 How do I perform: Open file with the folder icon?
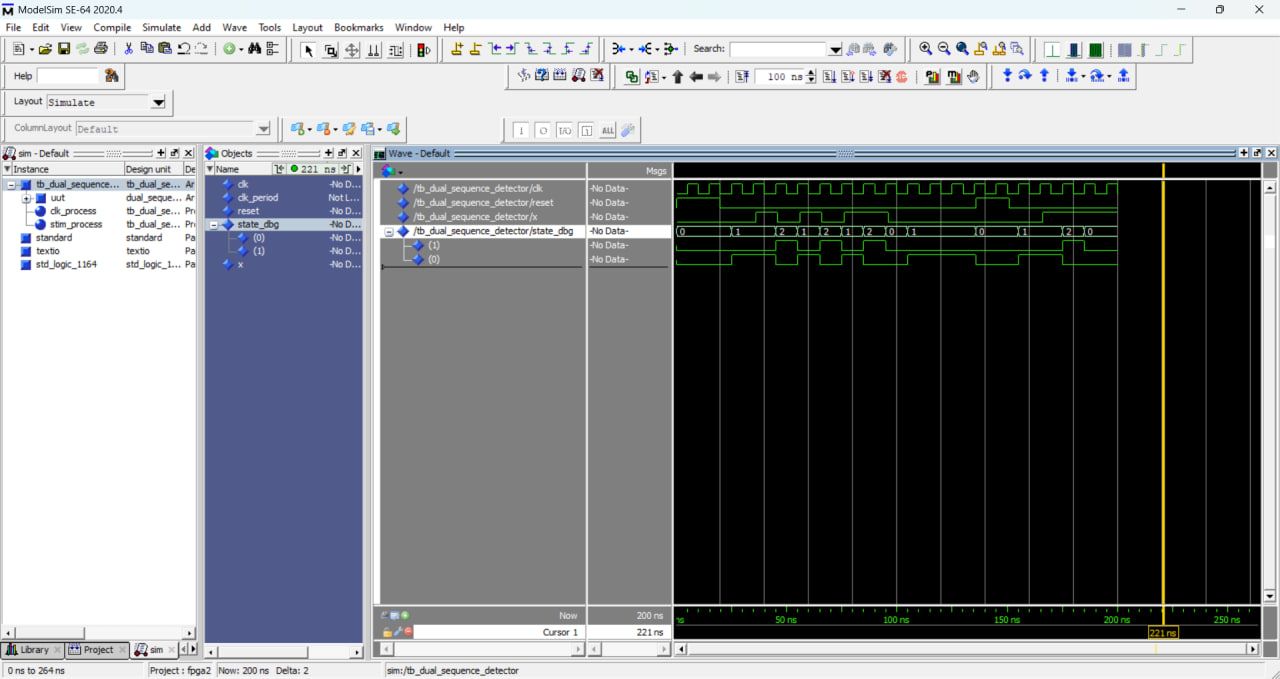(x=45, y=49)
